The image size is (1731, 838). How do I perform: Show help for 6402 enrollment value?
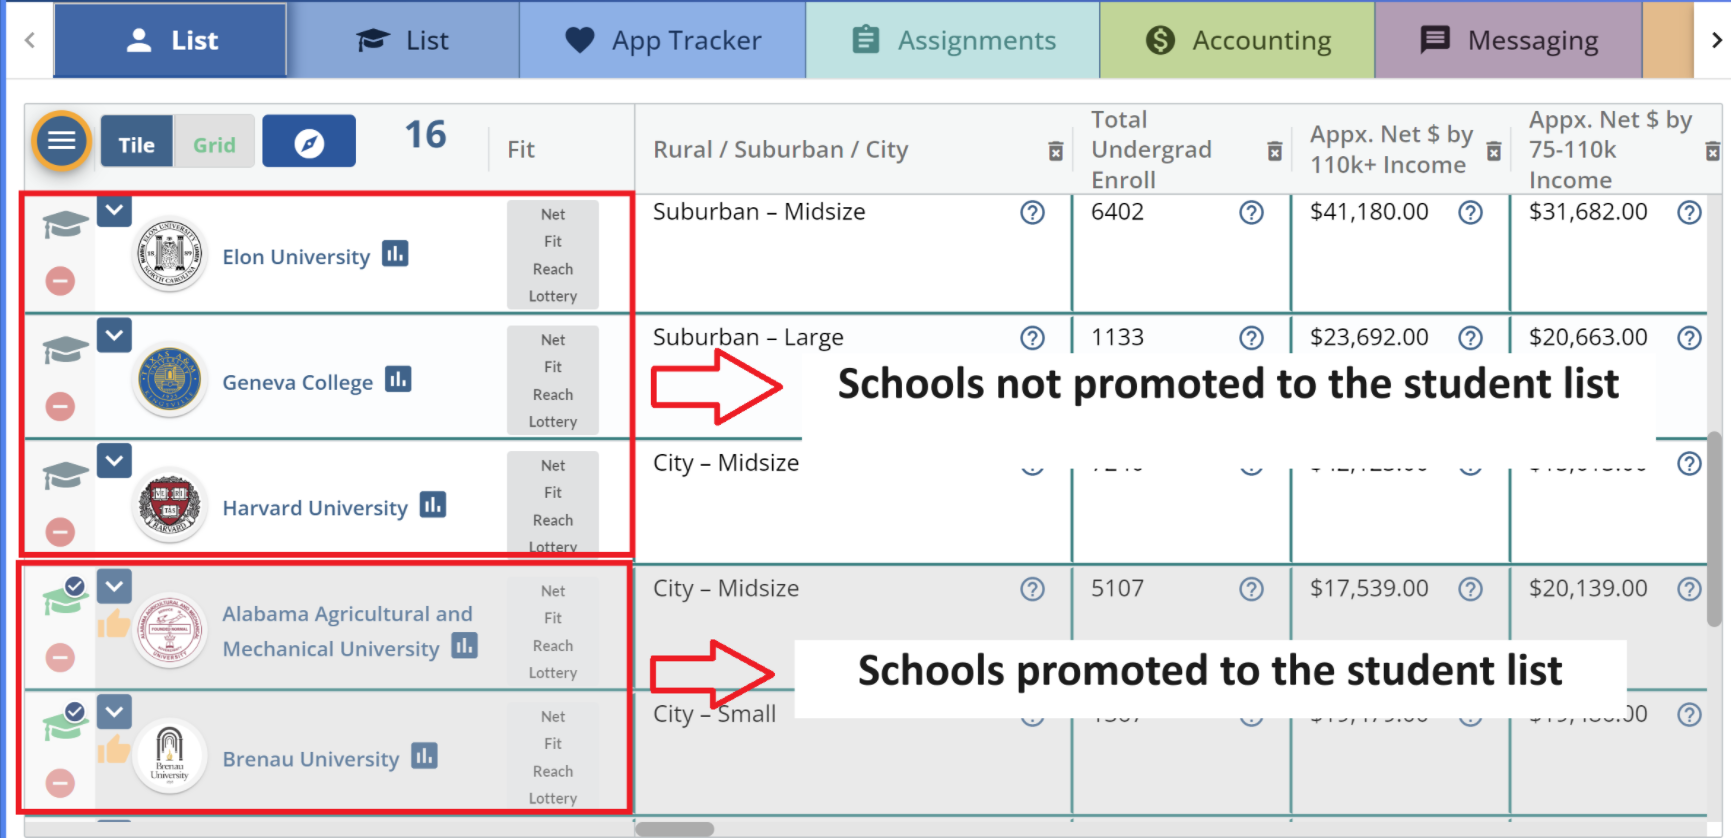[1251, 212]
